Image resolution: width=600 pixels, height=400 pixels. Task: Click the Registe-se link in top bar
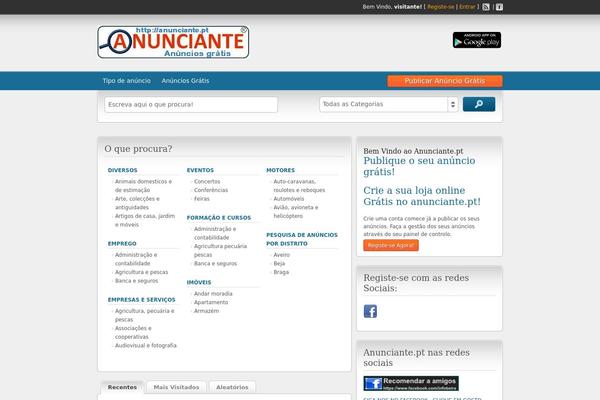[441, 7]
